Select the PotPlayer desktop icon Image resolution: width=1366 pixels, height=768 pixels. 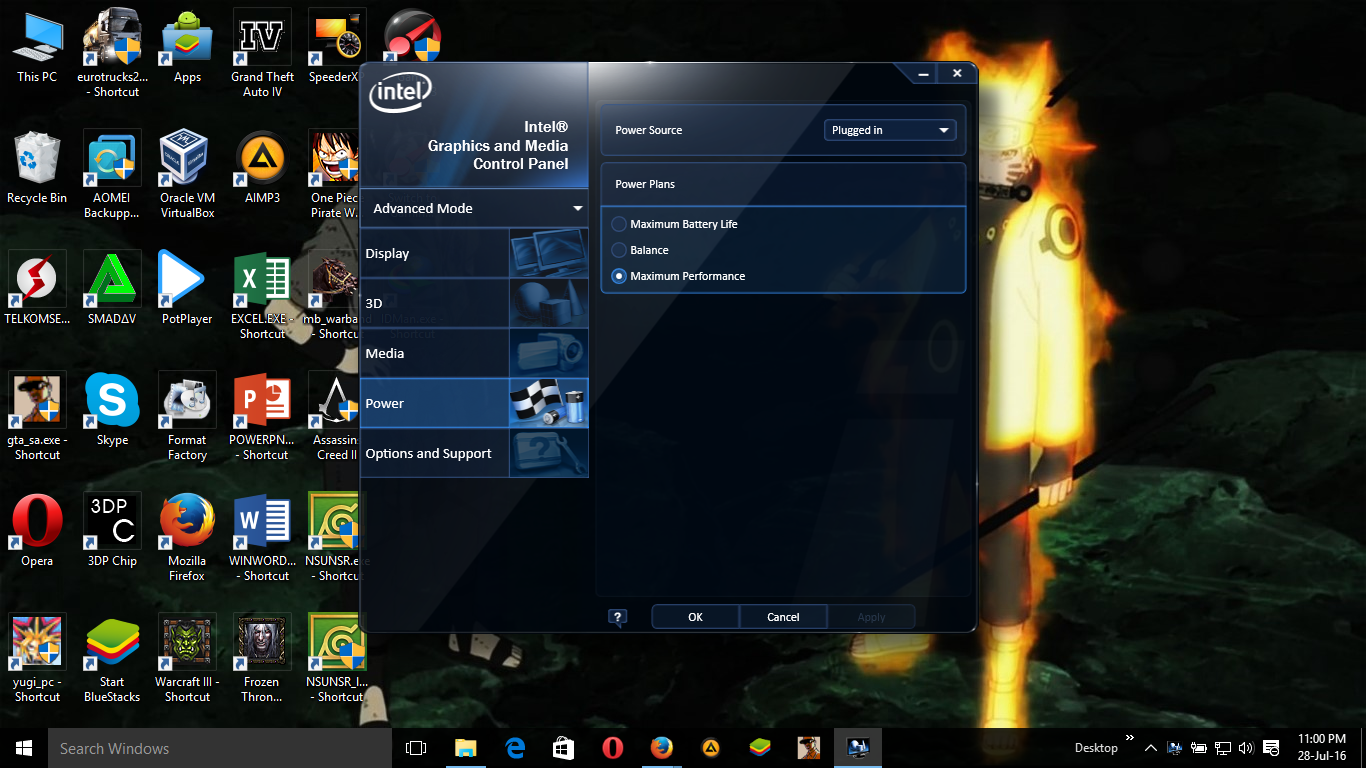click(x=187, y=290)
